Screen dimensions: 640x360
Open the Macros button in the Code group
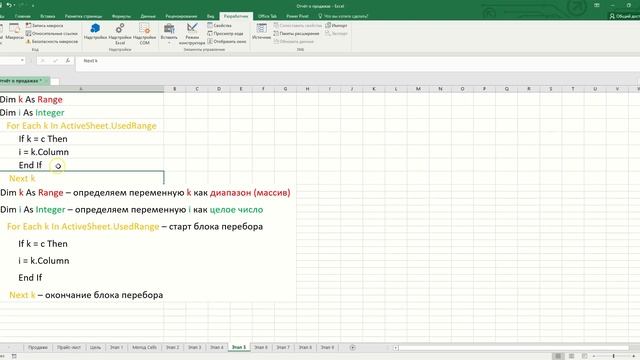point(14,32)
